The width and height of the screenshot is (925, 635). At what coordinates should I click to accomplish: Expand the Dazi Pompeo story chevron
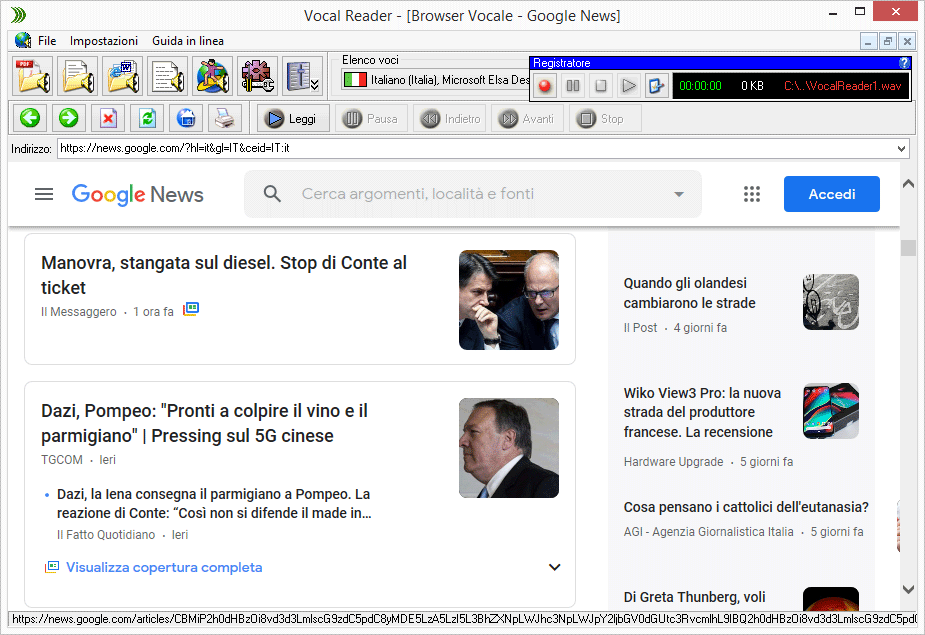(x=555, y=567)
